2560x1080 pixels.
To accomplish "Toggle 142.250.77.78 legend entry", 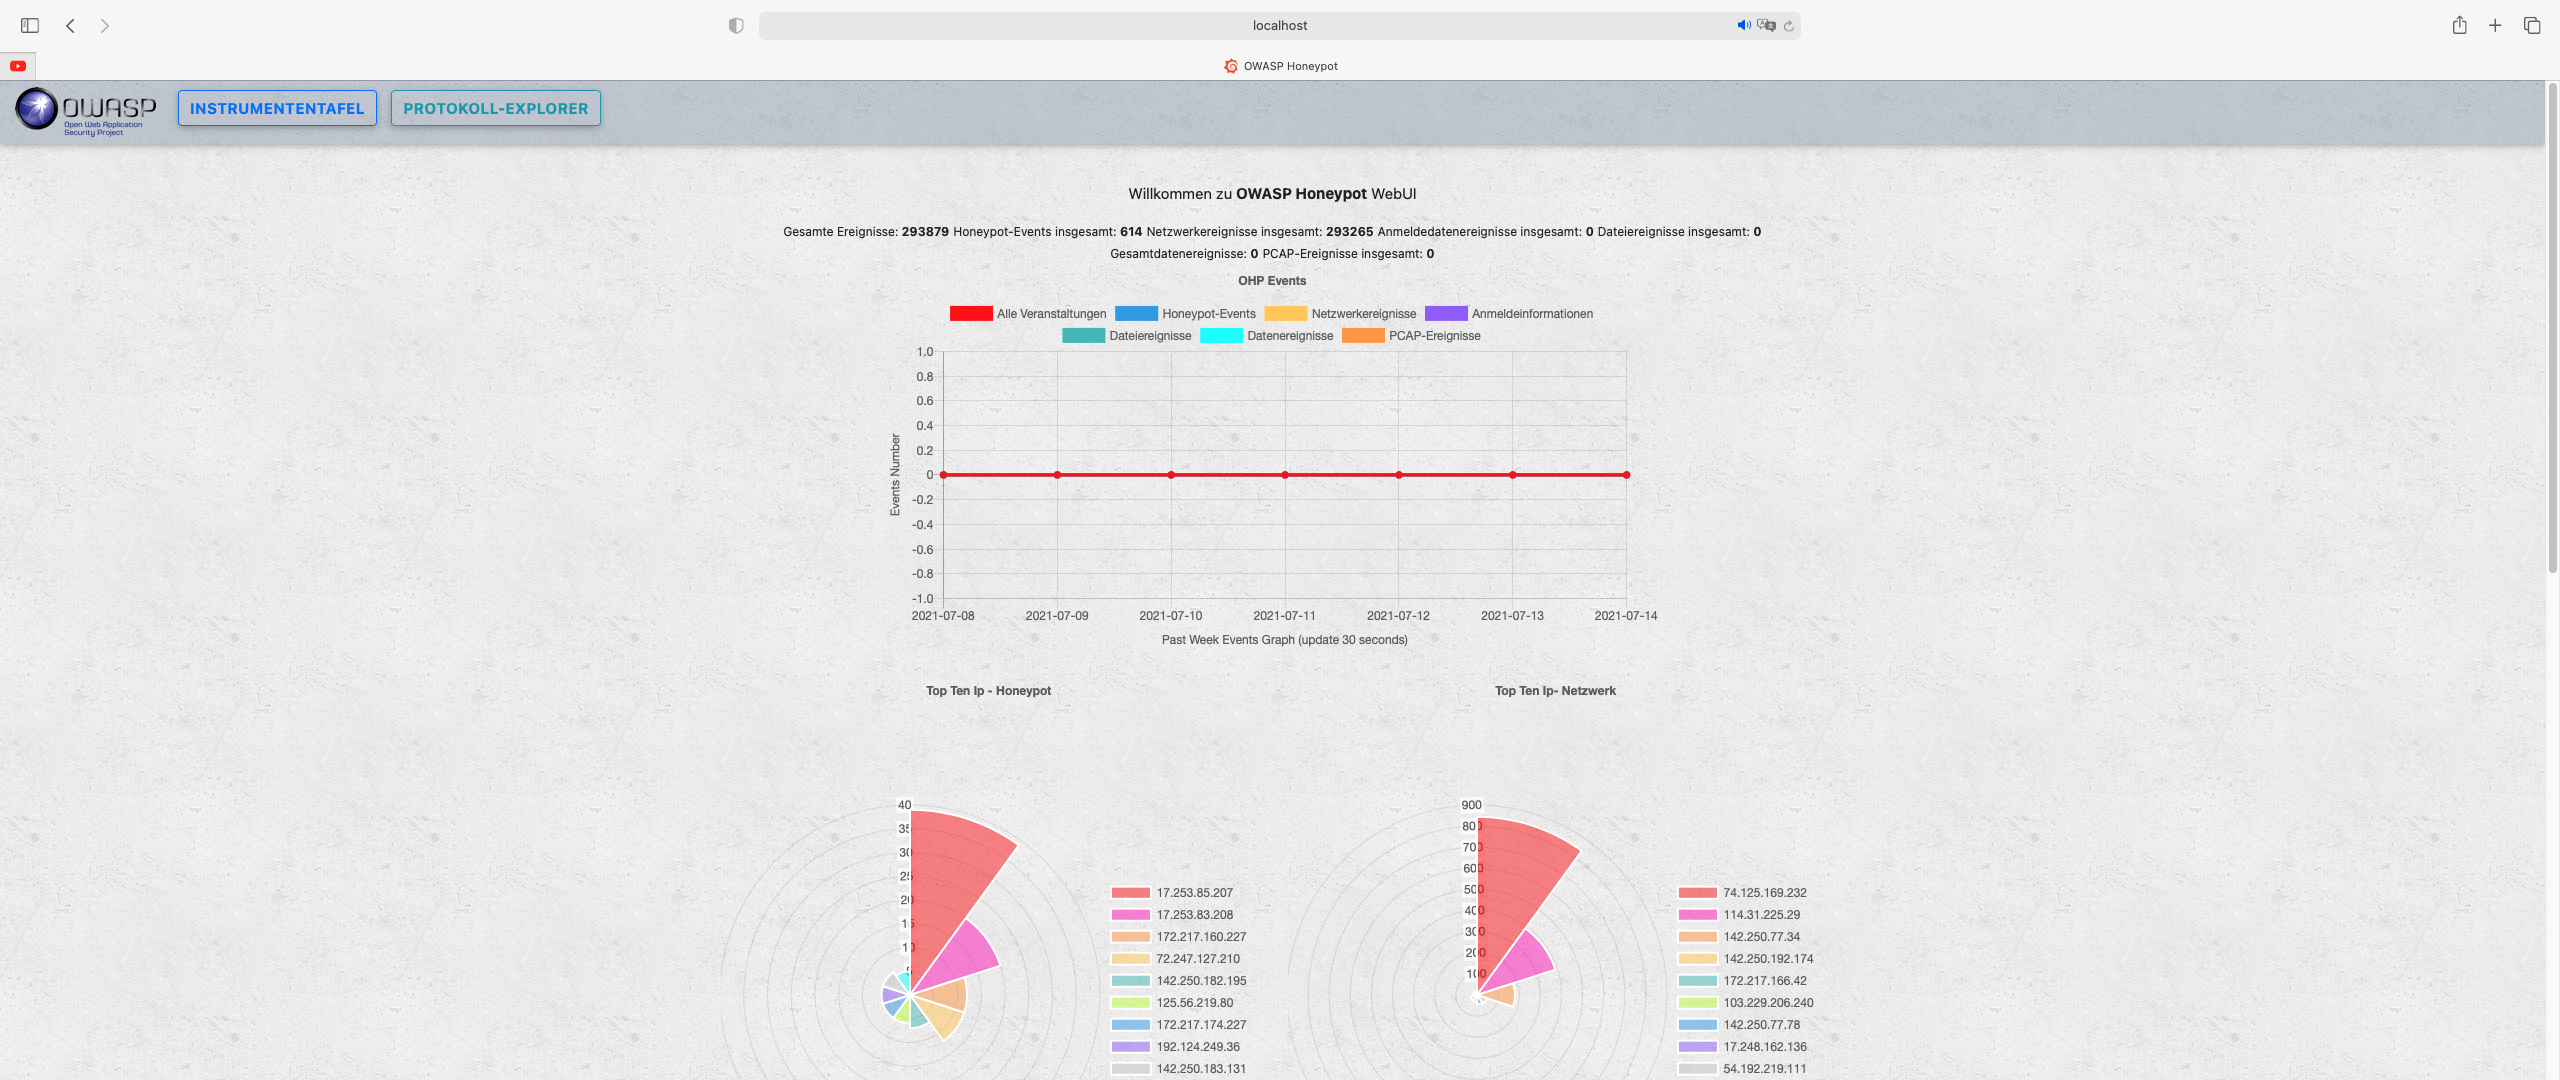I will click(x=1739, y=1024).
